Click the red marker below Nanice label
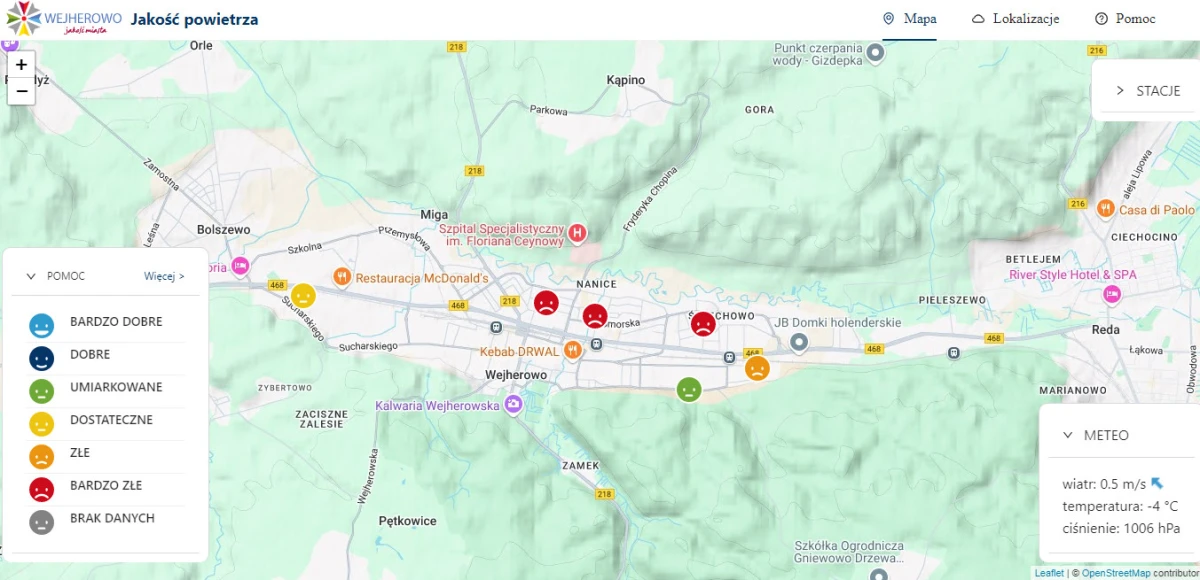The image size is (1200, 580). click(595, 317)
